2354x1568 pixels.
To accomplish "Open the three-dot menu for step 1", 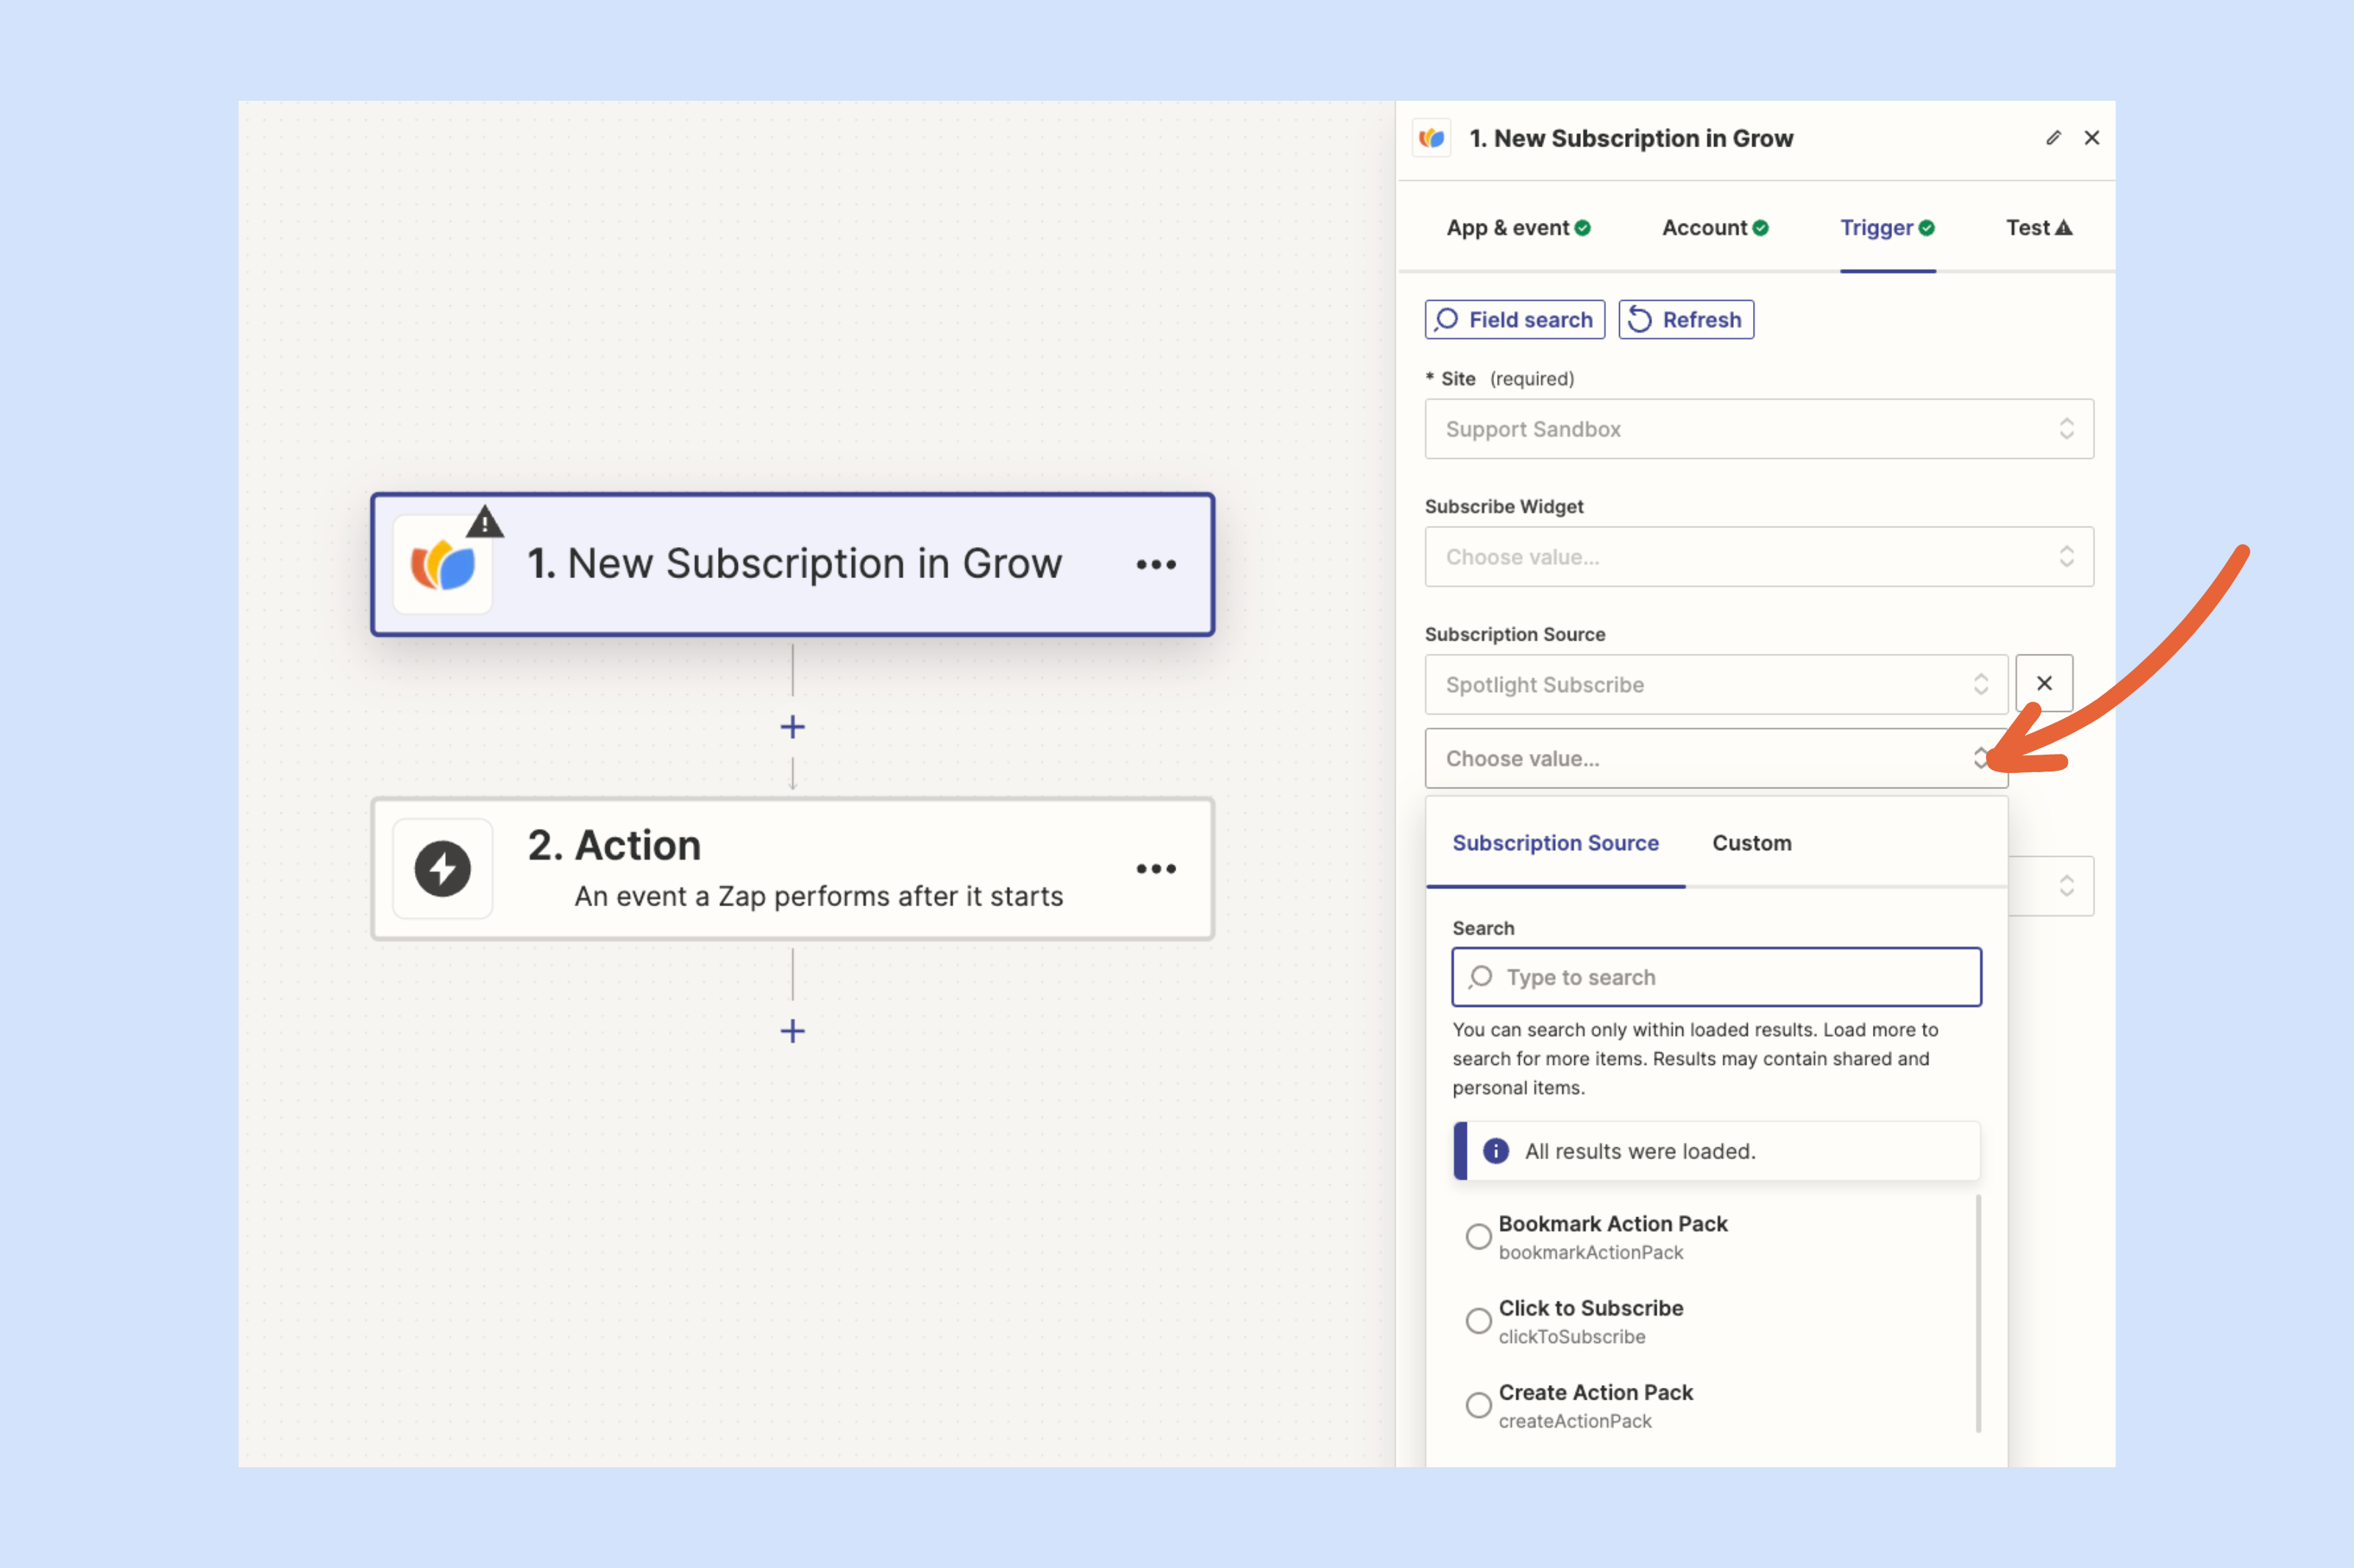I will [1156, 565].
